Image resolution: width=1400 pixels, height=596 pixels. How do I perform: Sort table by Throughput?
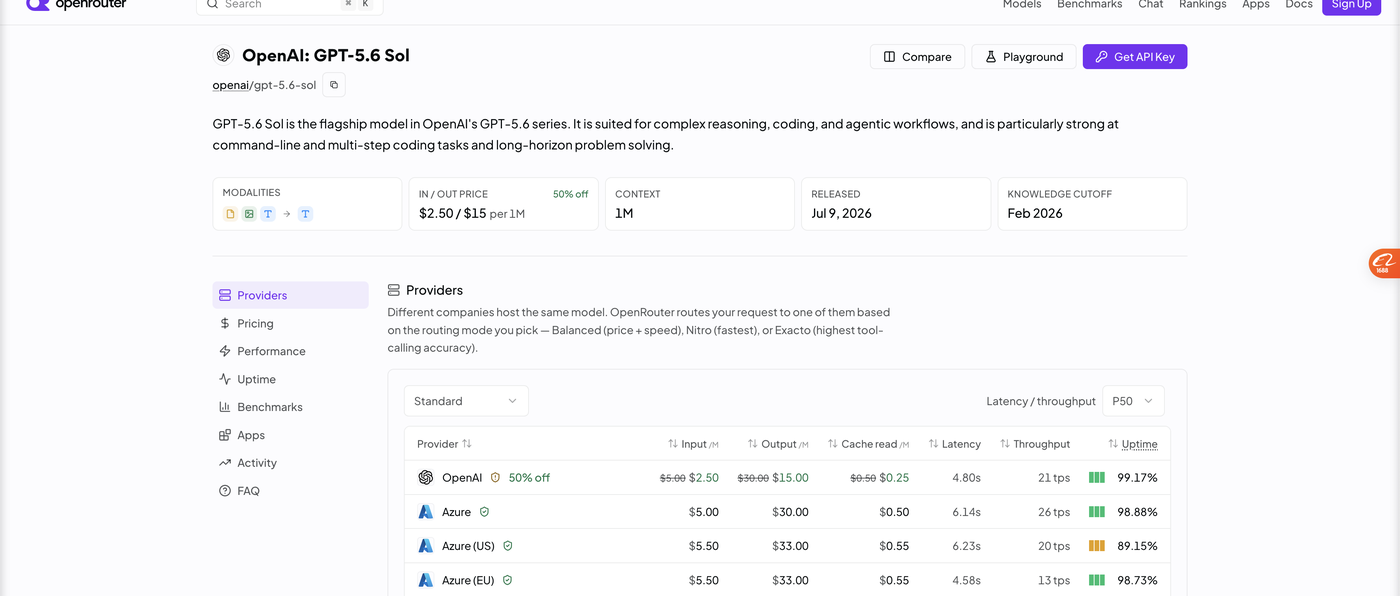[x=1035, y=444]
